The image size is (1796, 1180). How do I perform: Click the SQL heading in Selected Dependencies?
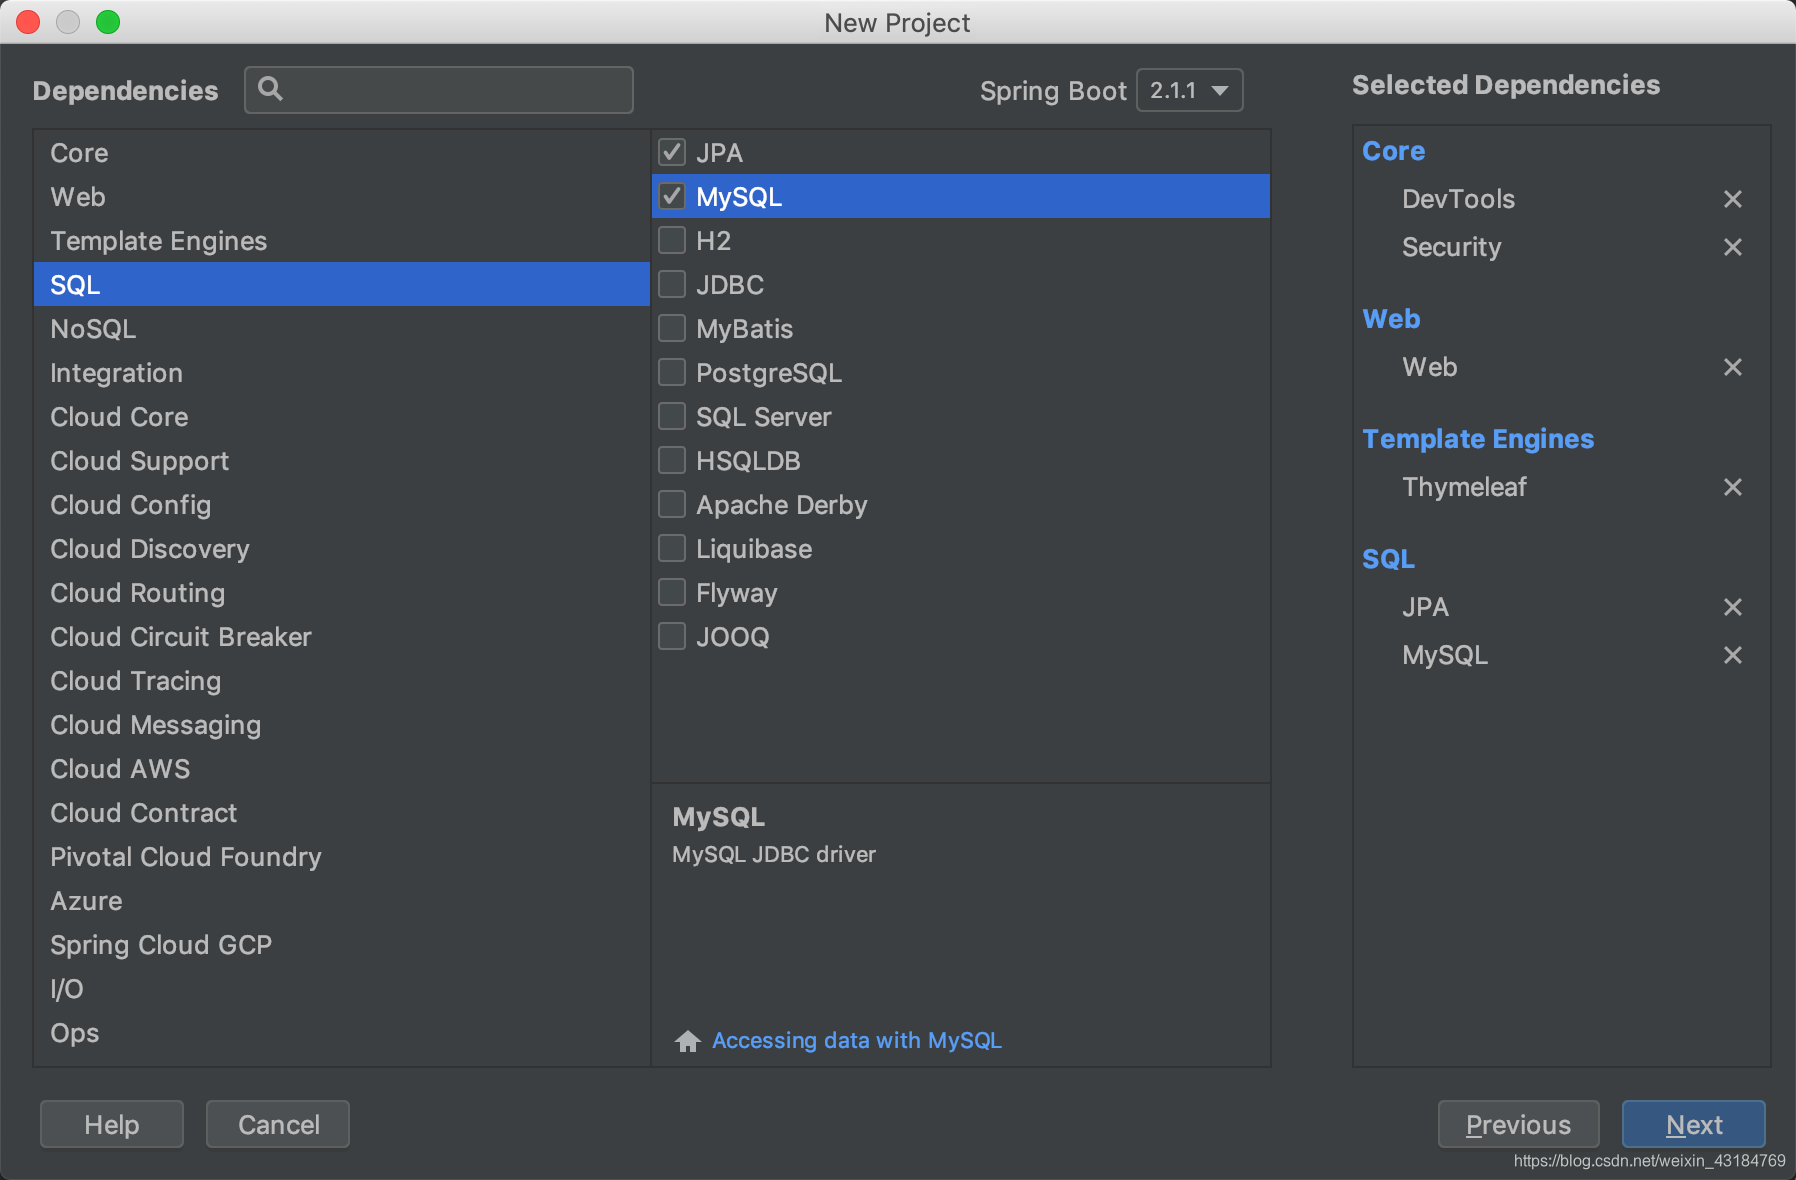1388,559
